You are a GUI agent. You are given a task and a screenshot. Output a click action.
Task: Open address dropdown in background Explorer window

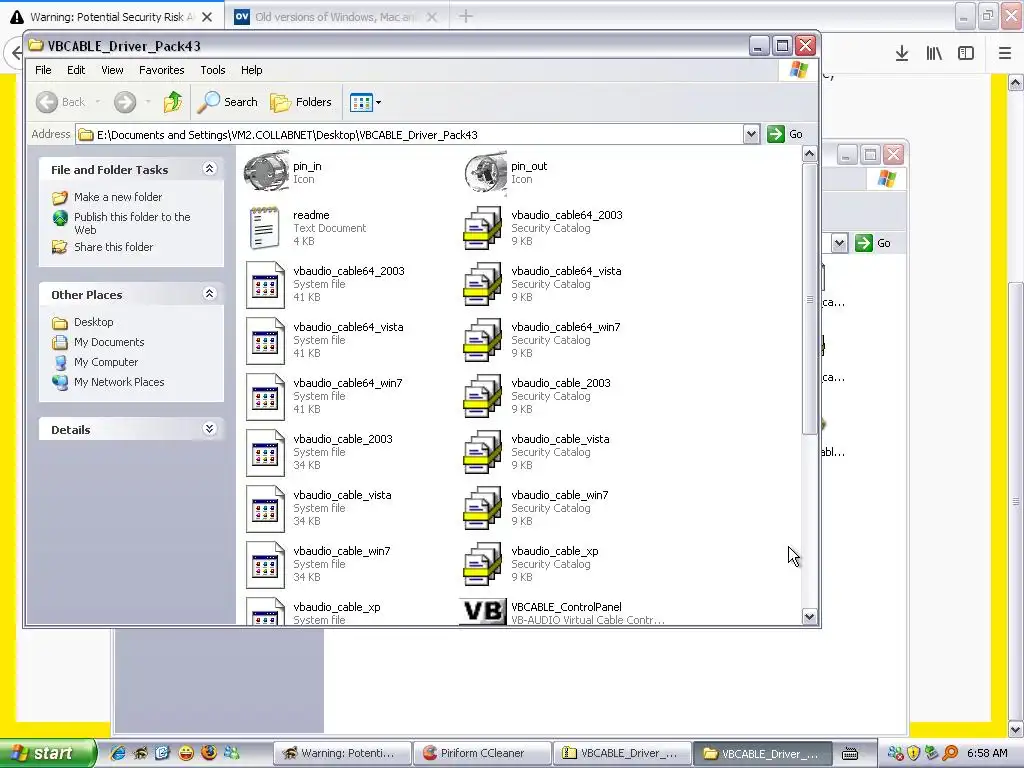coord(839,244)
